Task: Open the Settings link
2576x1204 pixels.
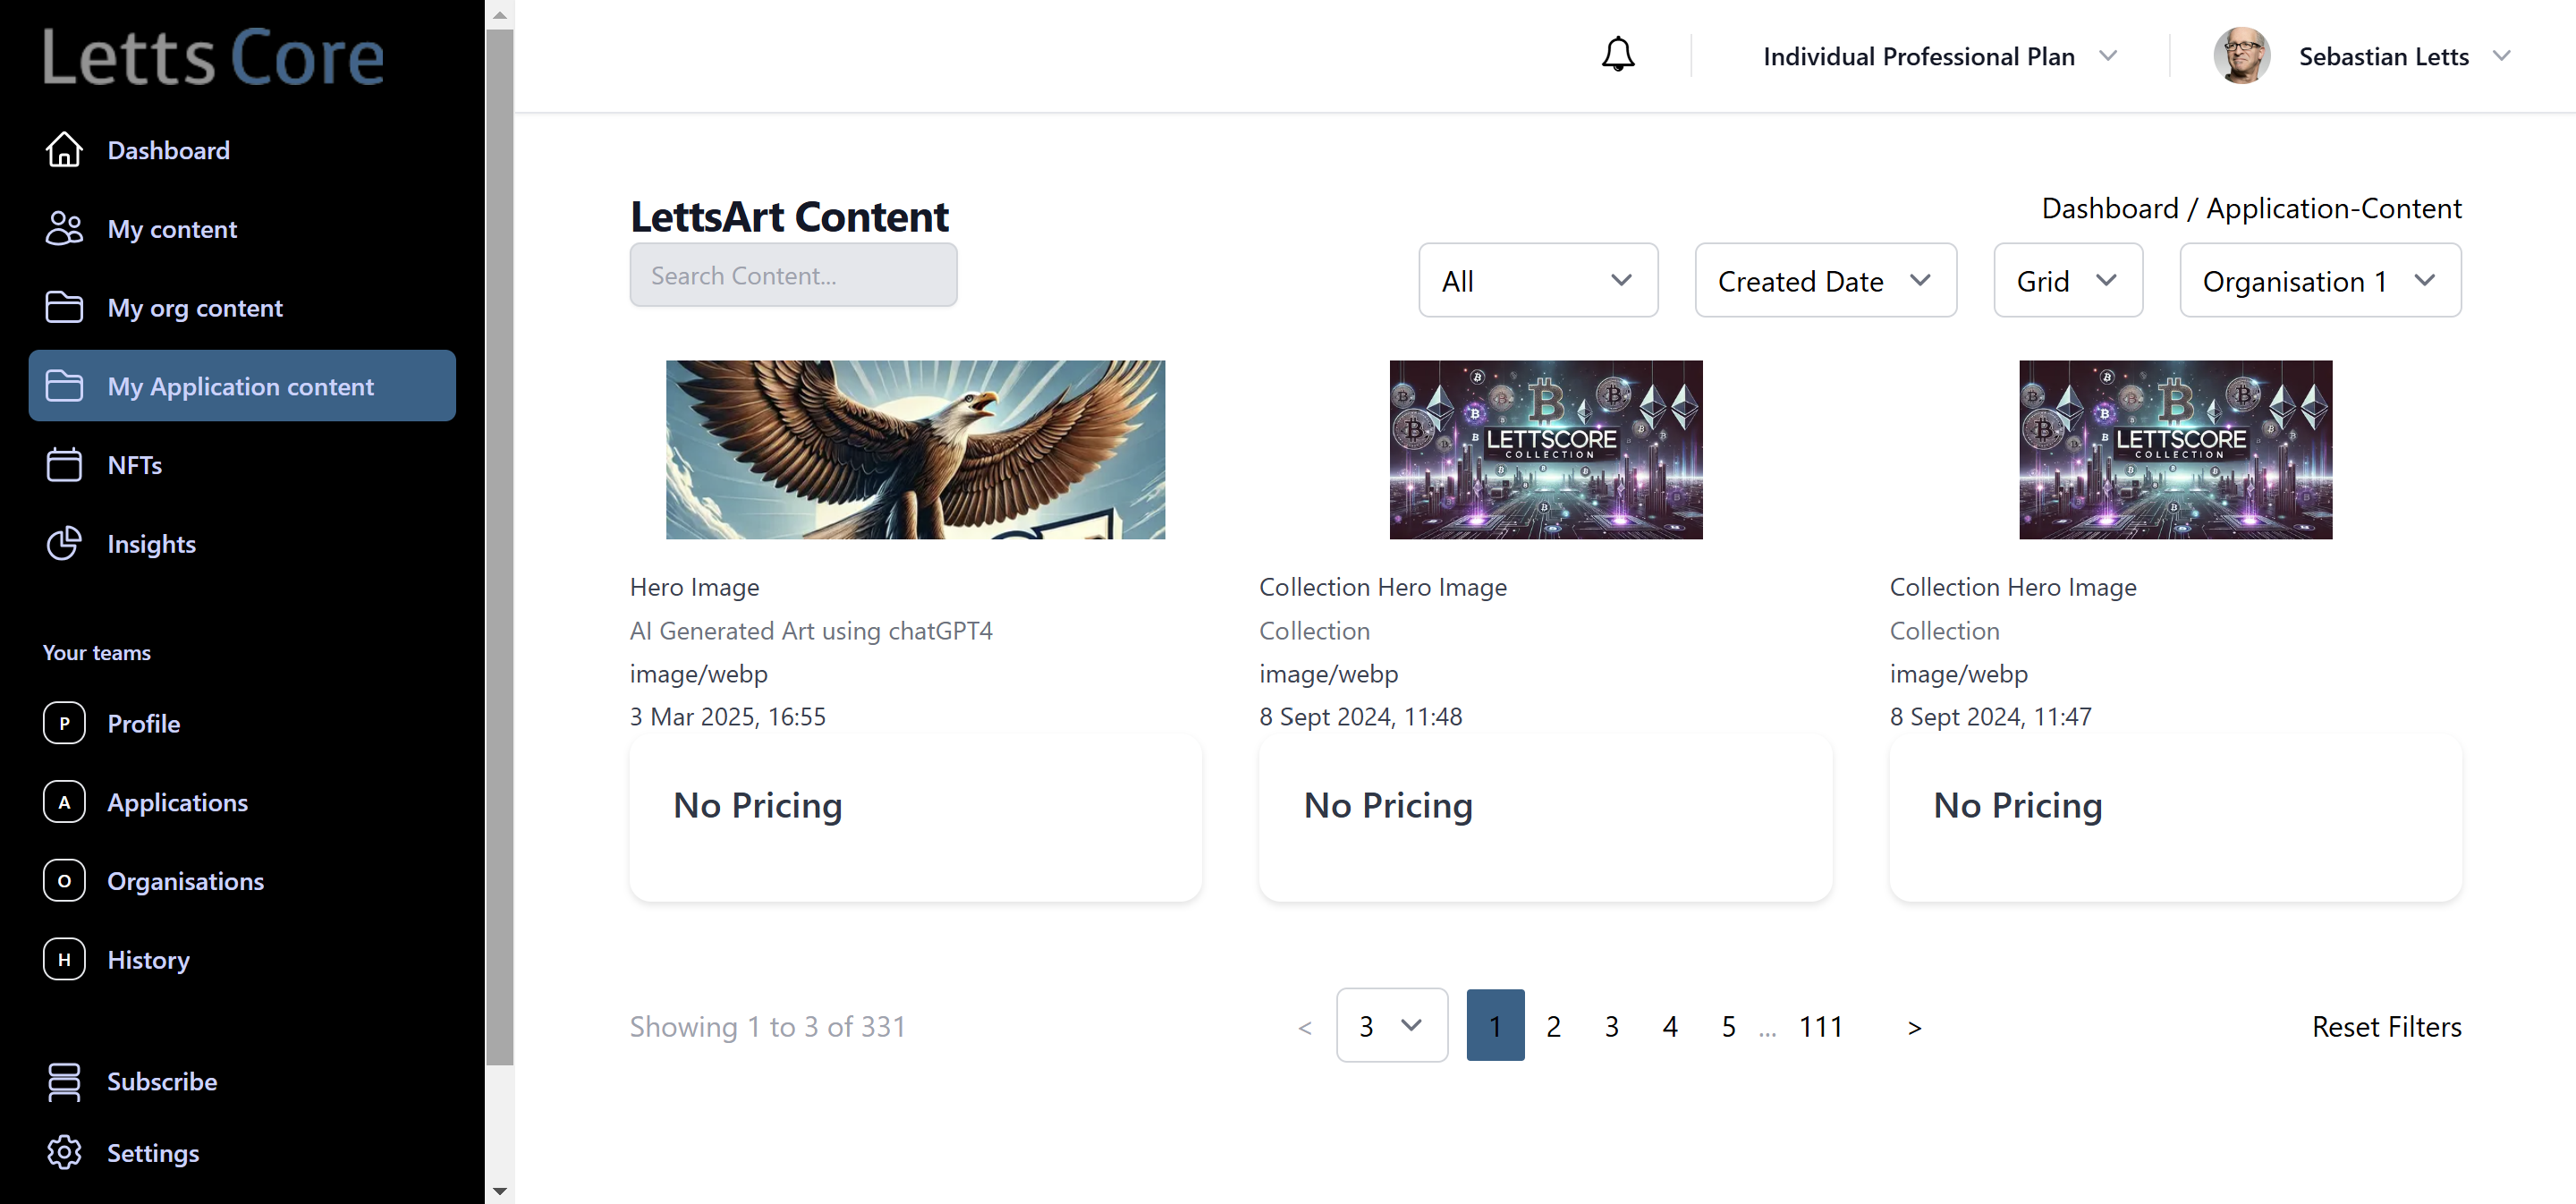Action: click(242, 1152)
